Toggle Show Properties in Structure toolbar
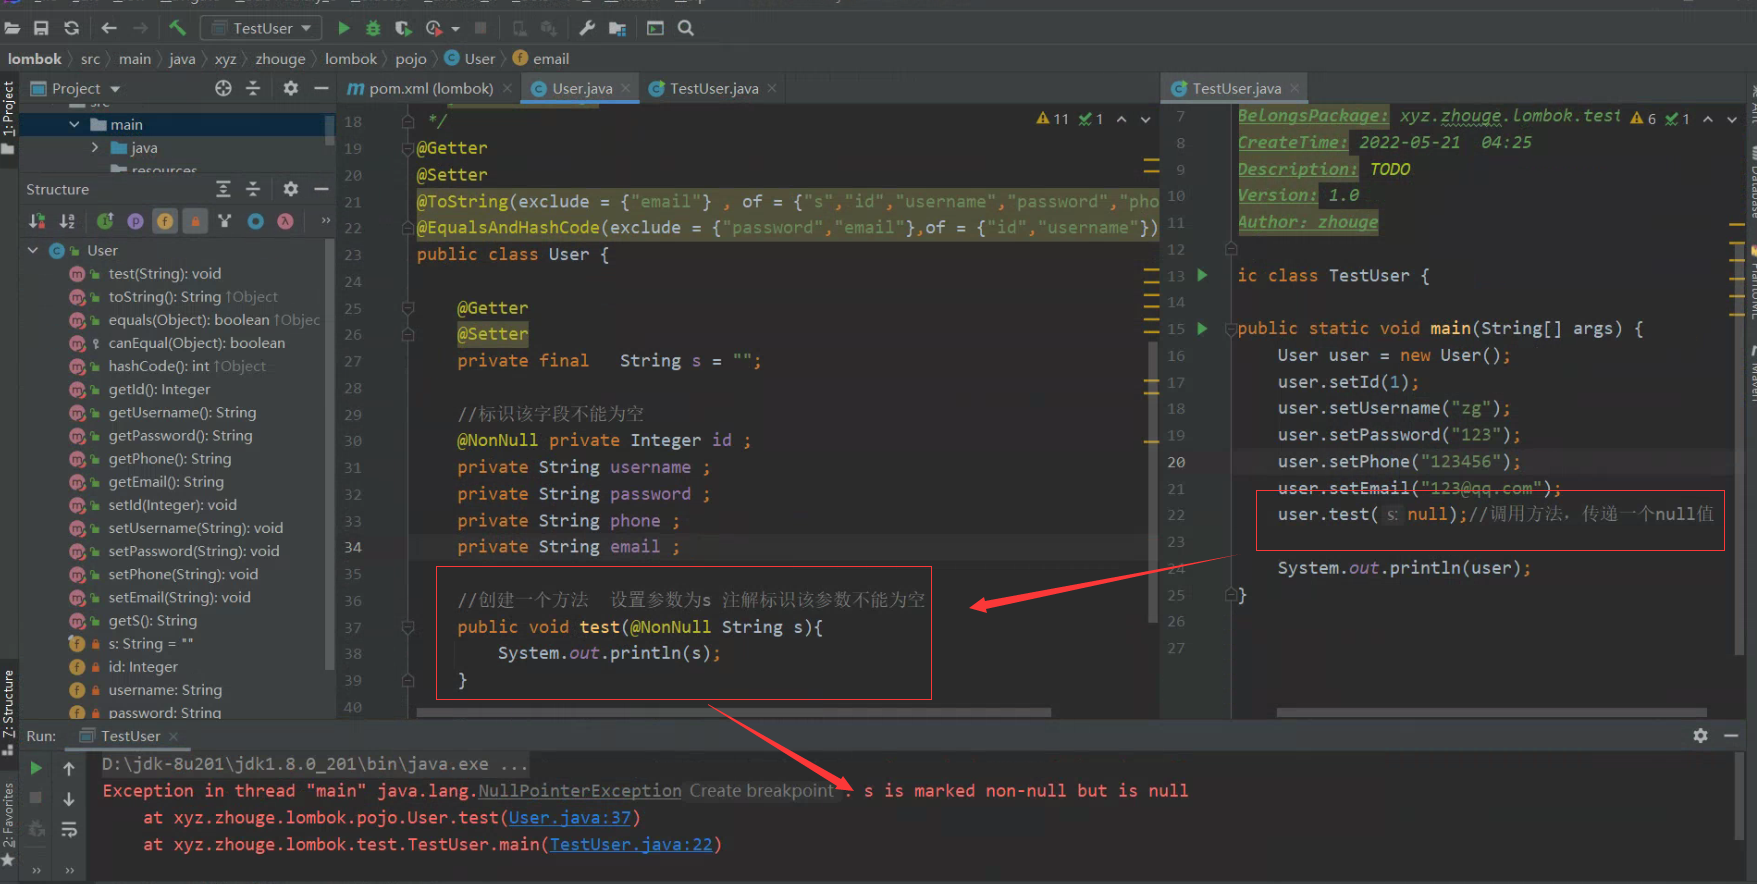Image resolution: width=1757 pixels, height=884 pixels. [x=135, y=221]
